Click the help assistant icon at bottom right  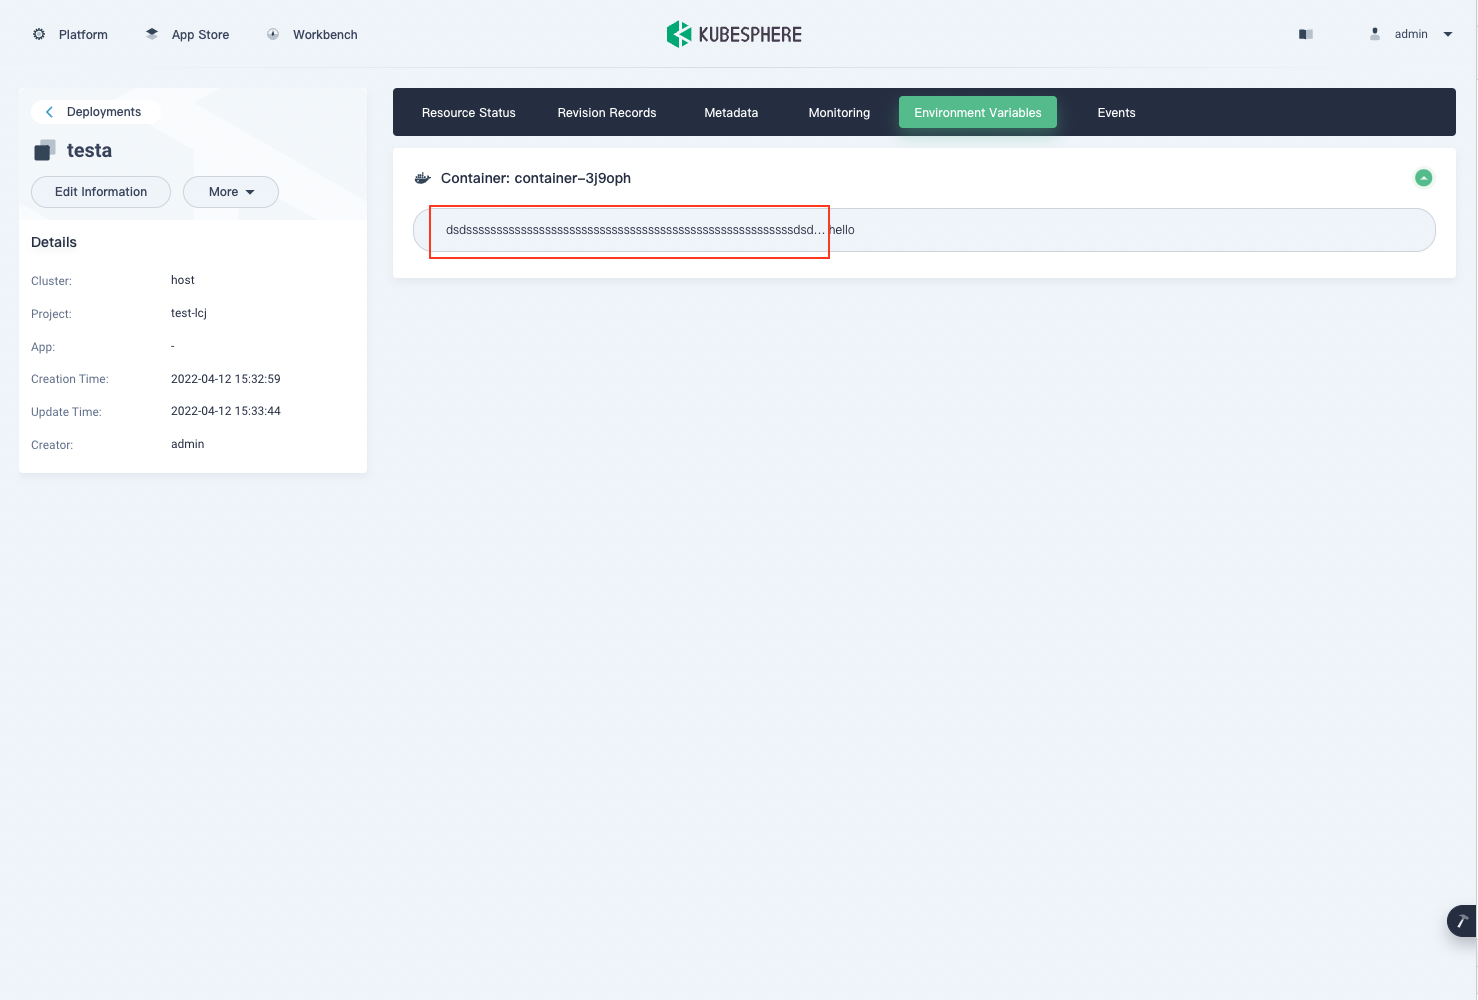coord(1461,921)
